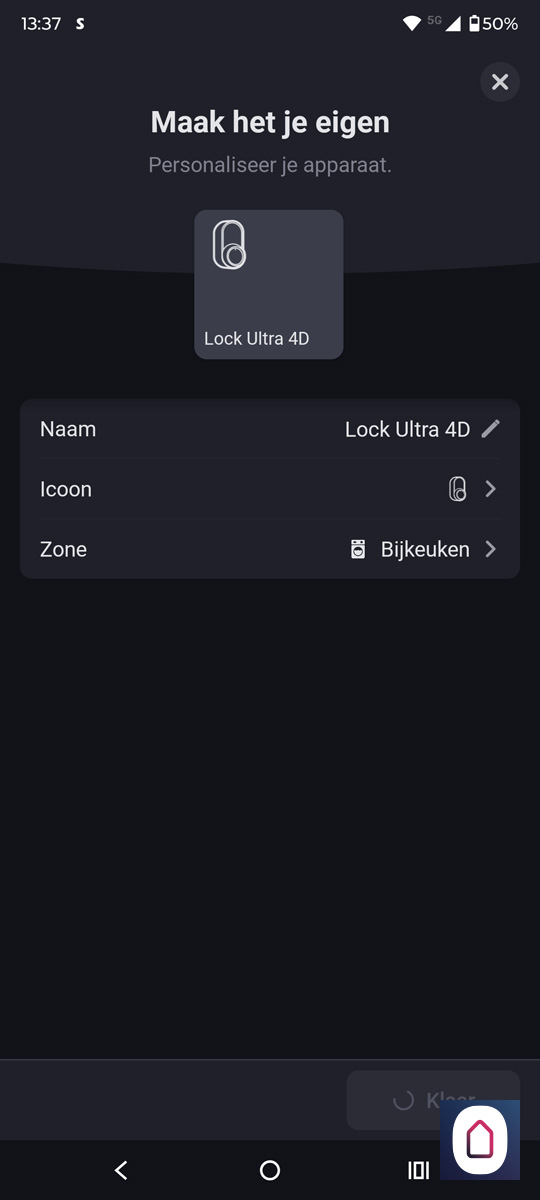Tap the washing machine icon beside Bijkeuken
Image resolution: width=540 pixels, height=1200 pixels.
coord(358,549)
